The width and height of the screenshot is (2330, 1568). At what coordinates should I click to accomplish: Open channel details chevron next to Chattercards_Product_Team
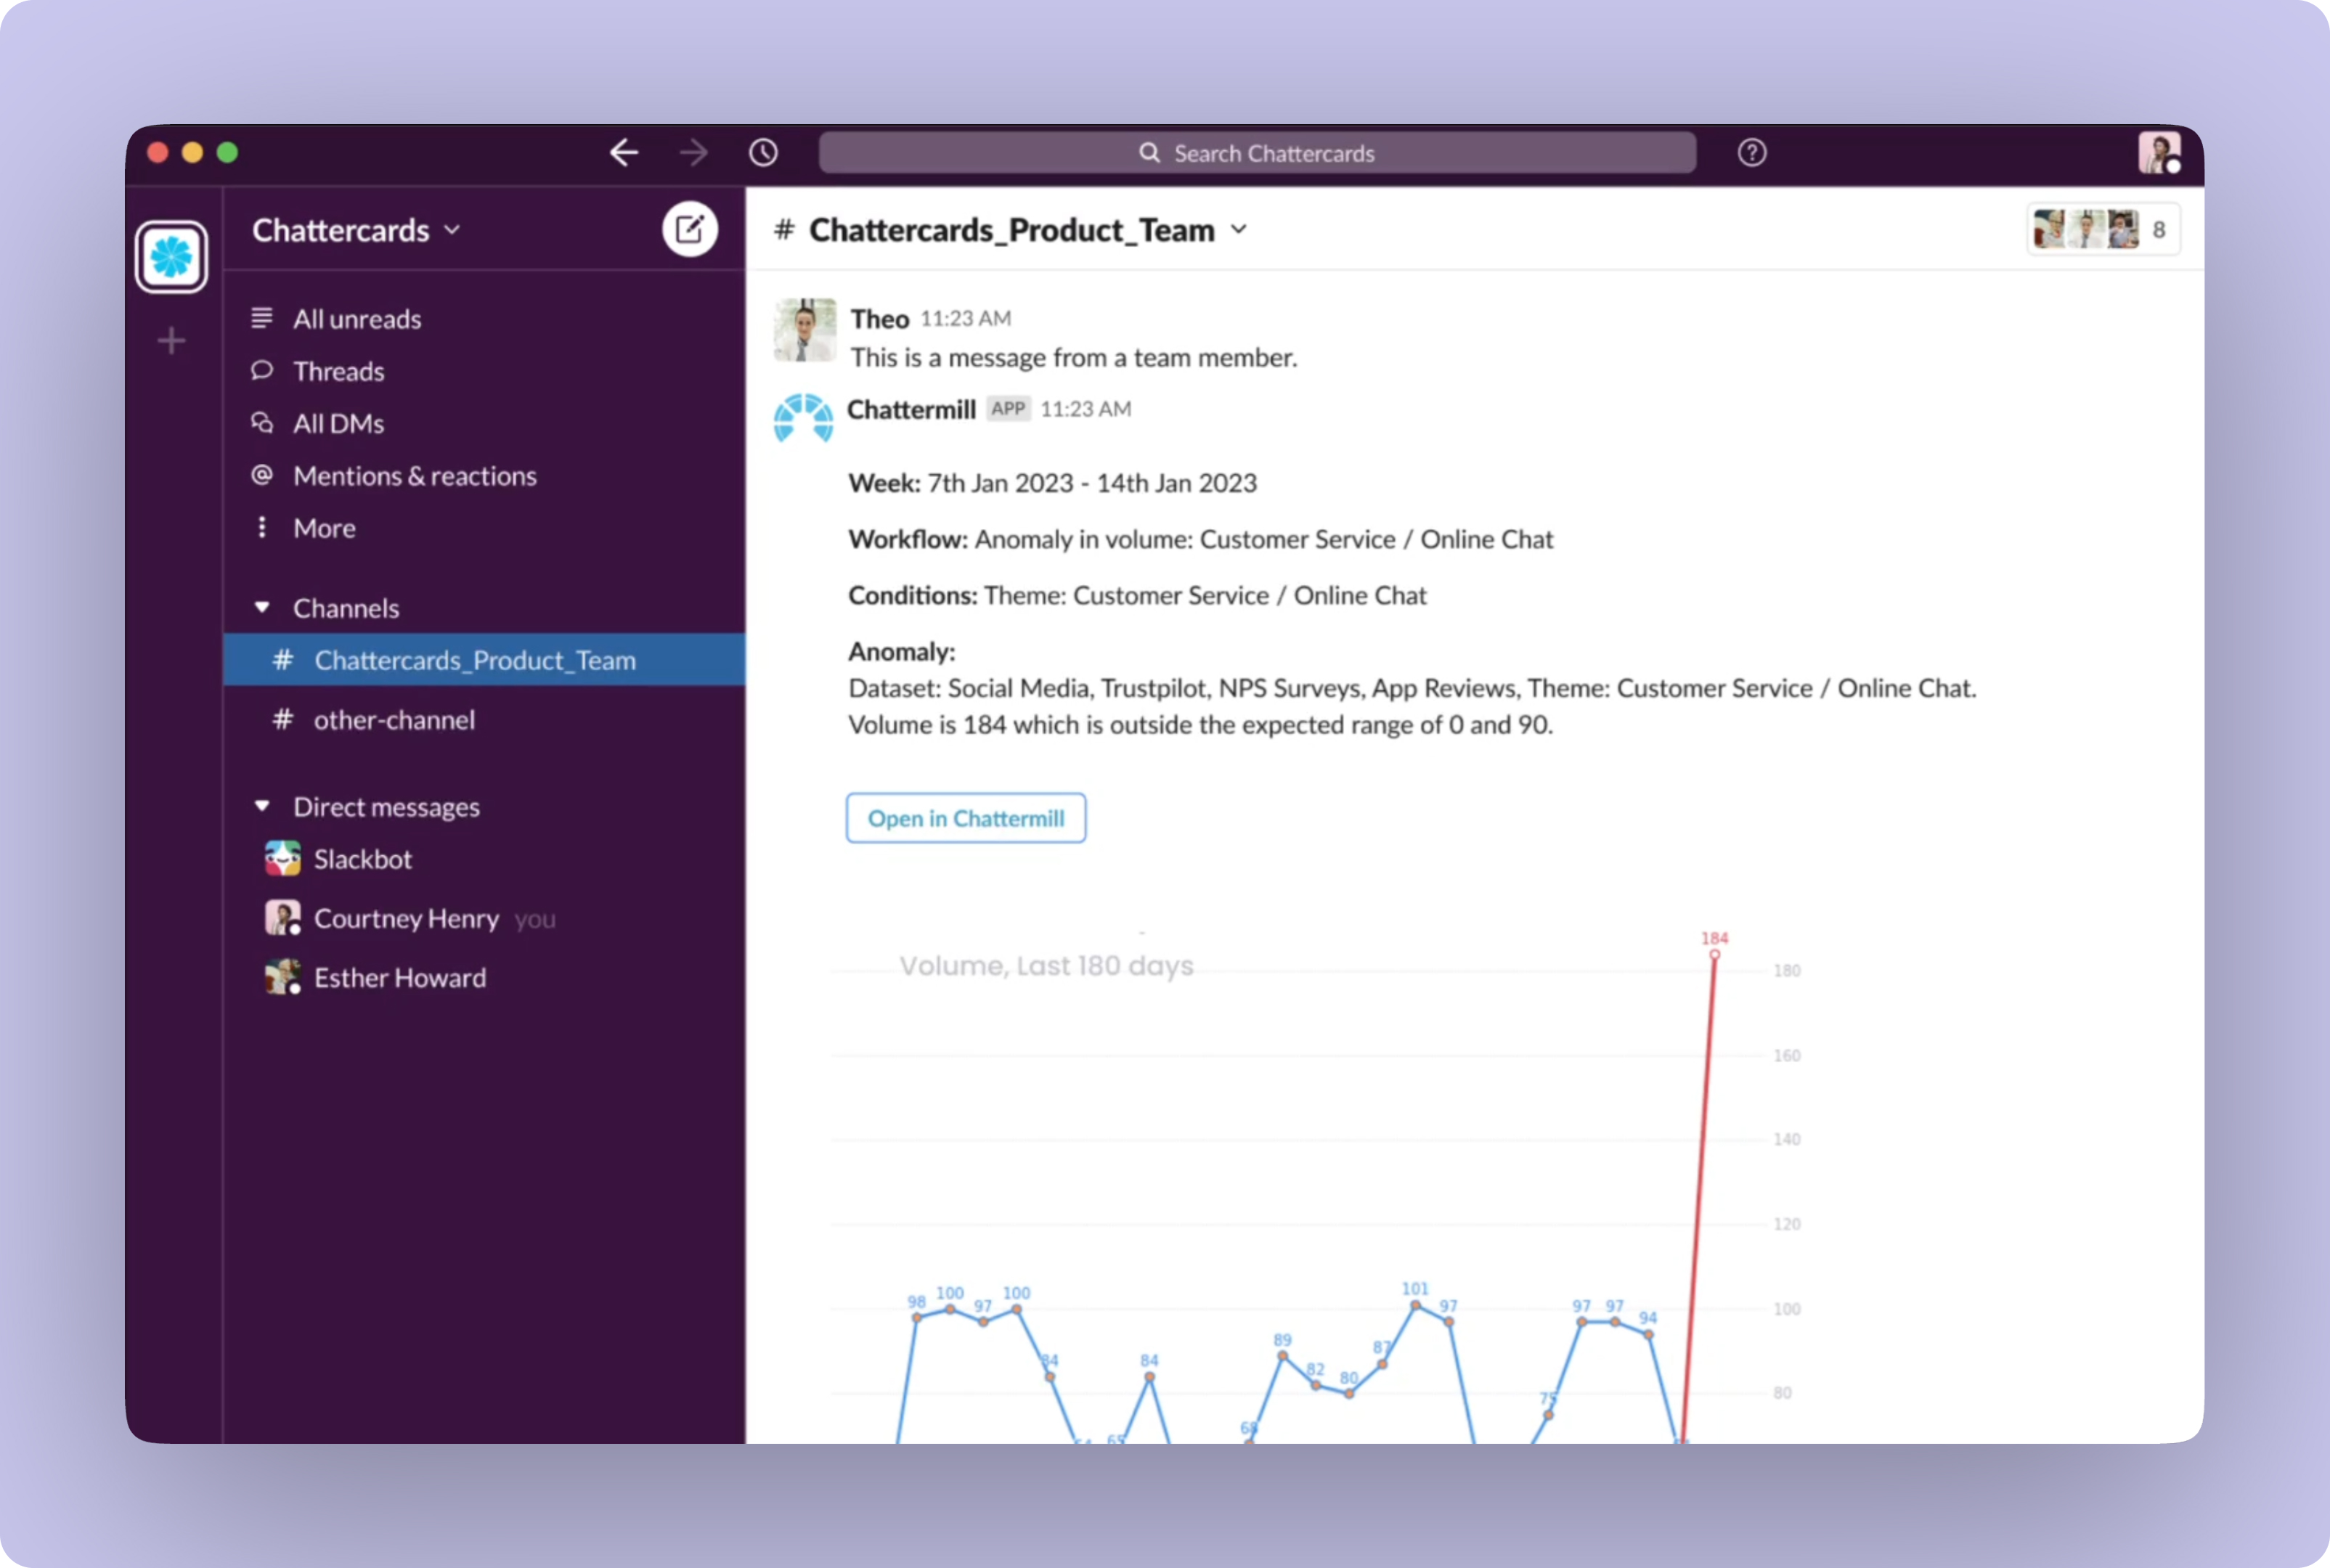point(1239,230)
